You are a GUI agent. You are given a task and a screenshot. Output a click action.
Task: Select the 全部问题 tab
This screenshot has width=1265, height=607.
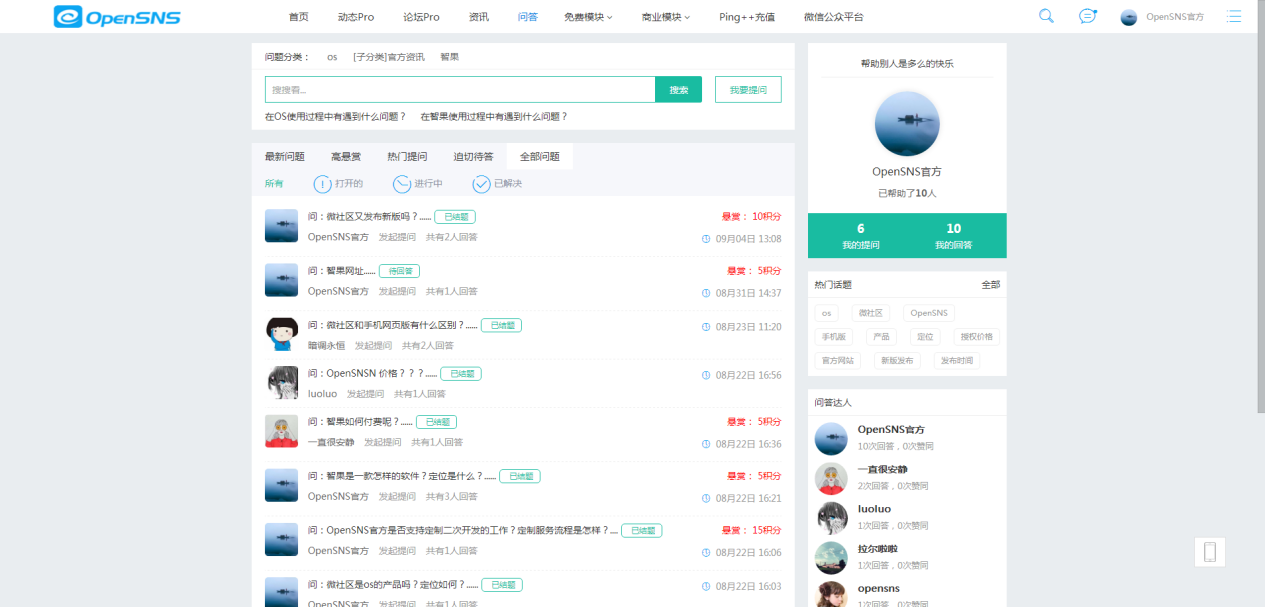click(540, 157)
